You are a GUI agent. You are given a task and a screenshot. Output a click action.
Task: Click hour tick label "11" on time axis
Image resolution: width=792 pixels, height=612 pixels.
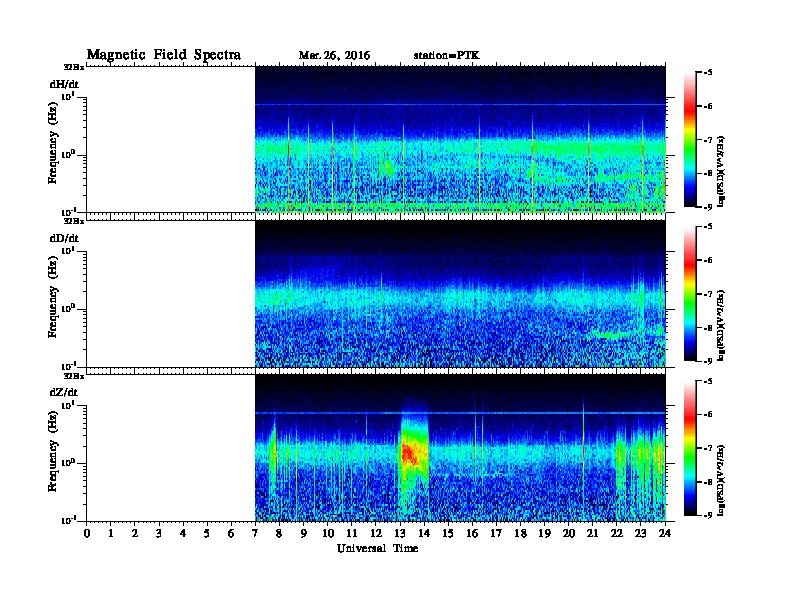(352, 534)
